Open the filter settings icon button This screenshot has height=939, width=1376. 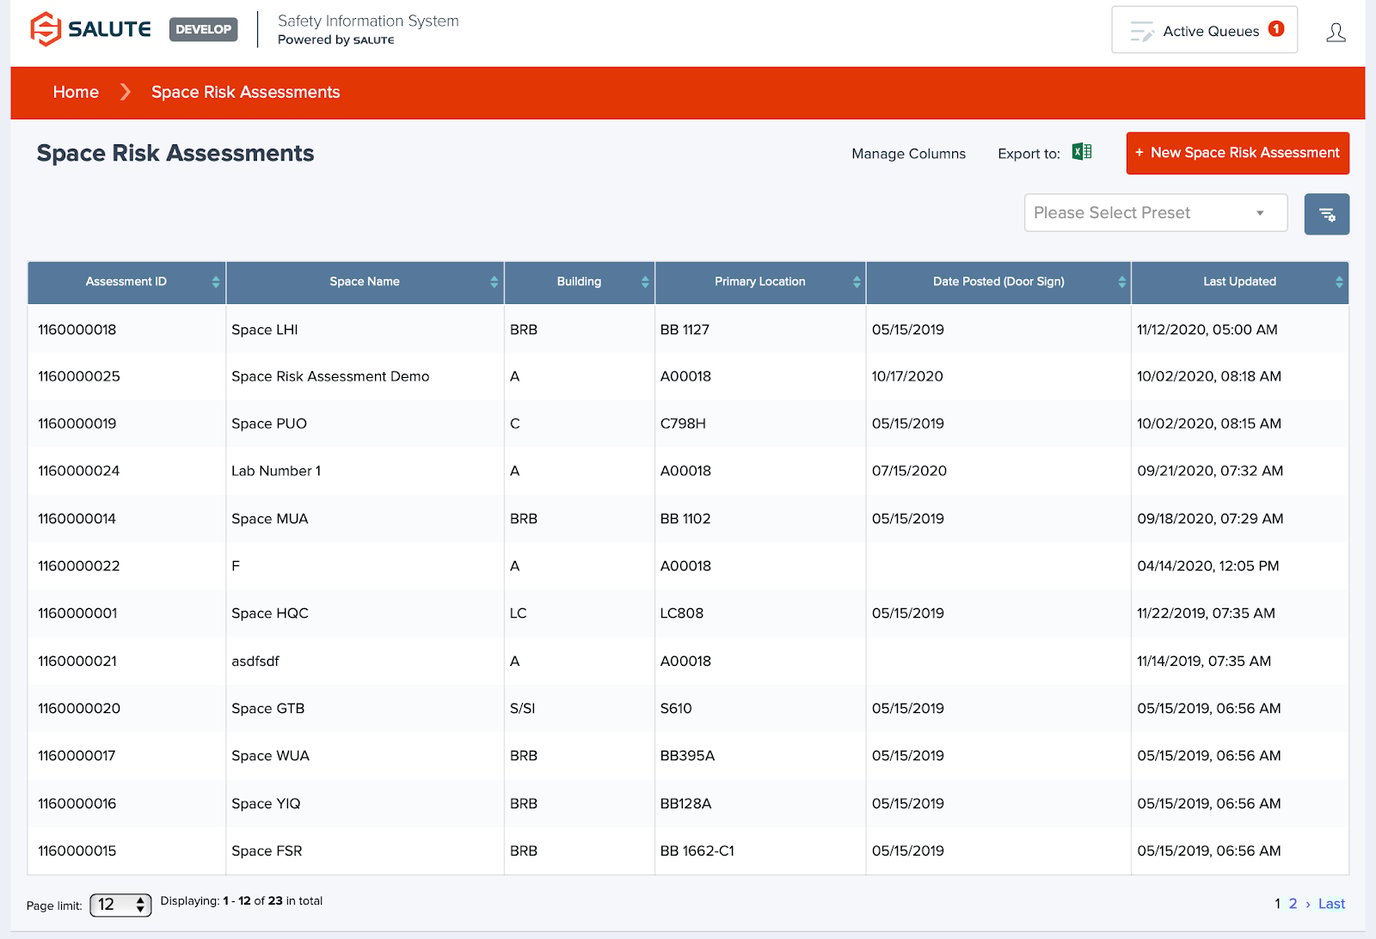[x=1326, y=214]
